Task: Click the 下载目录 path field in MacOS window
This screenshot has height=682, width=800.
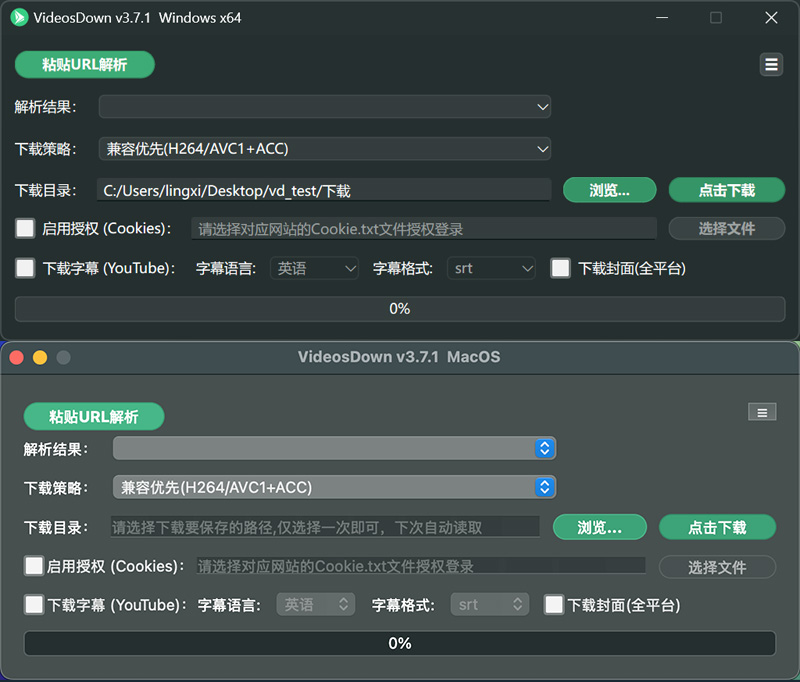Action: 325,526
